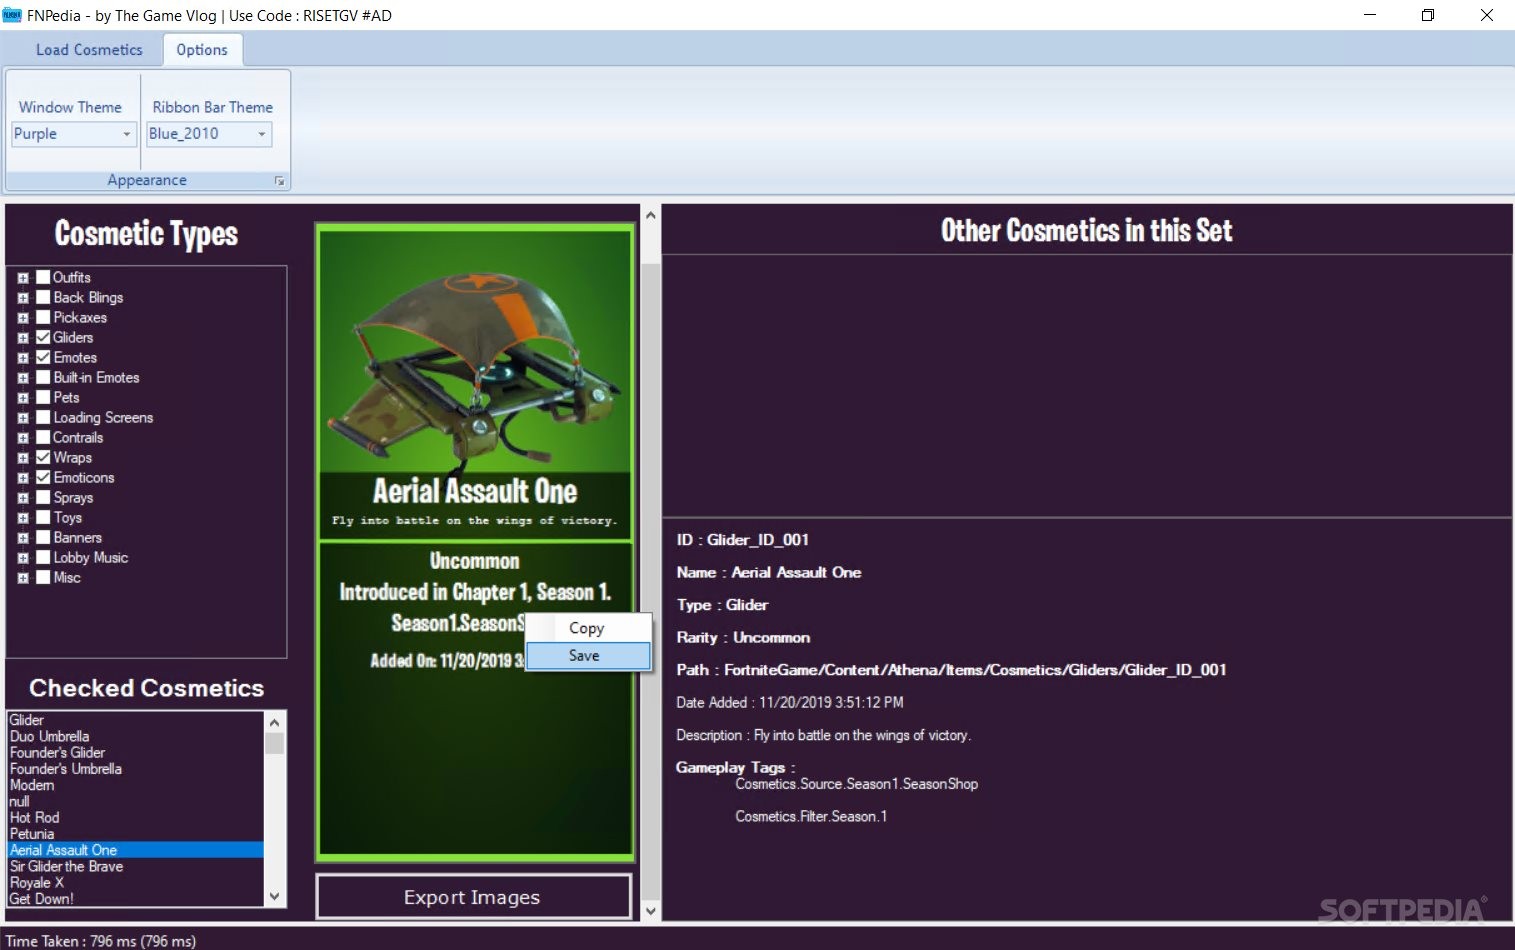Check the Built-in Emotes checkbox
The height and width of the screenshot is (950, 1515).
pyautogui.click(x=43, y=377)
